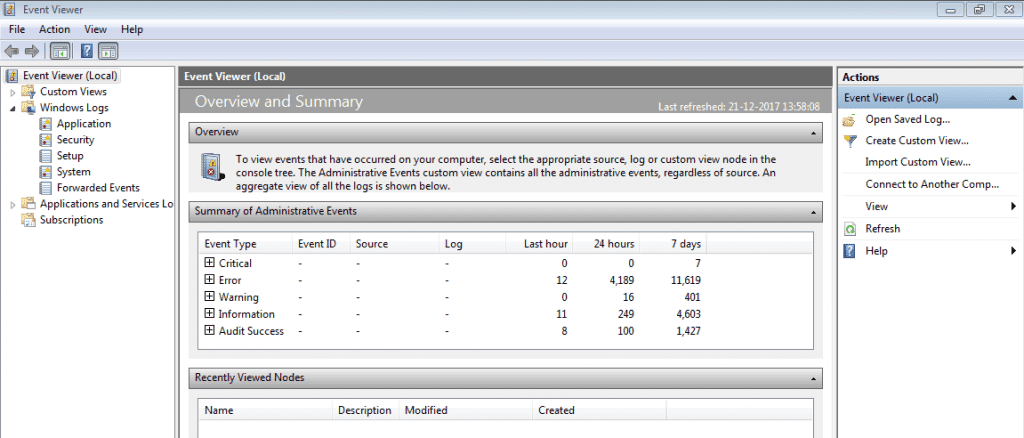Collapse the Overview section
1024x438 pixels.
[x=815, y=132]
